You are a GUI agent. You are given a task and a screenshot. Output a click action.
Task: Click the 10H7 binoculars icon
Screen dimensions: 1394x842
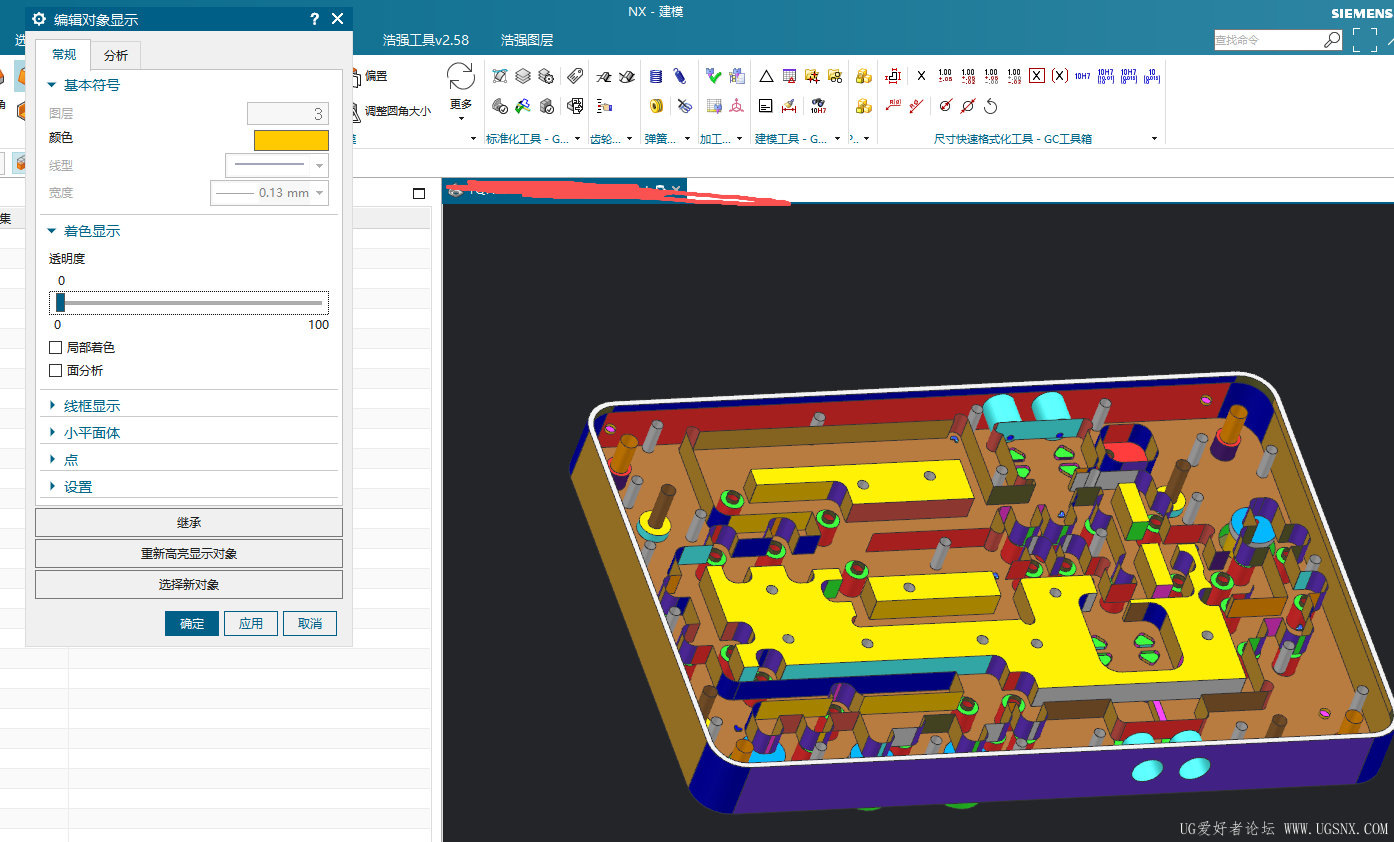click(818, 106)
